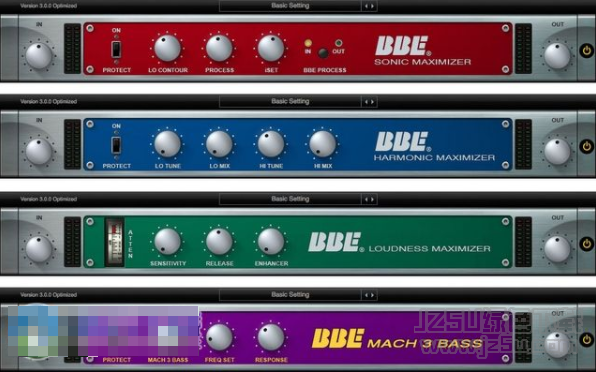Select next preset arrow on Sonic Maximizer

372,6
